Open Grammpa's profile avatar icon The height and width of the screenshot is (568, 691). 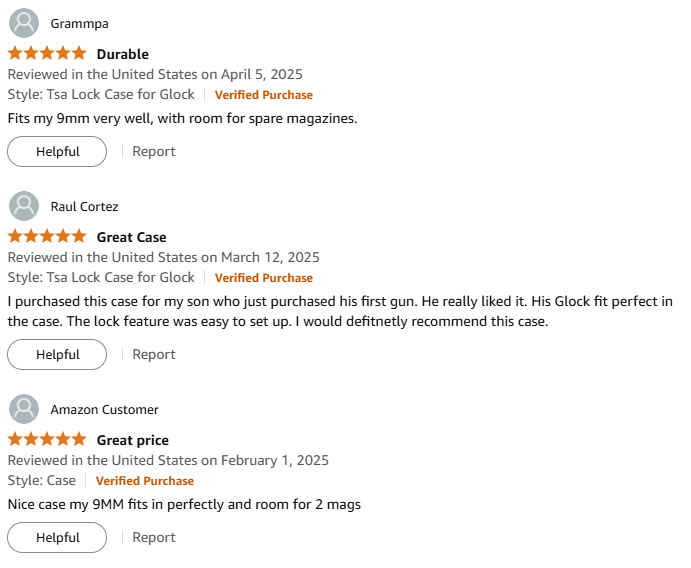(24, 23)
